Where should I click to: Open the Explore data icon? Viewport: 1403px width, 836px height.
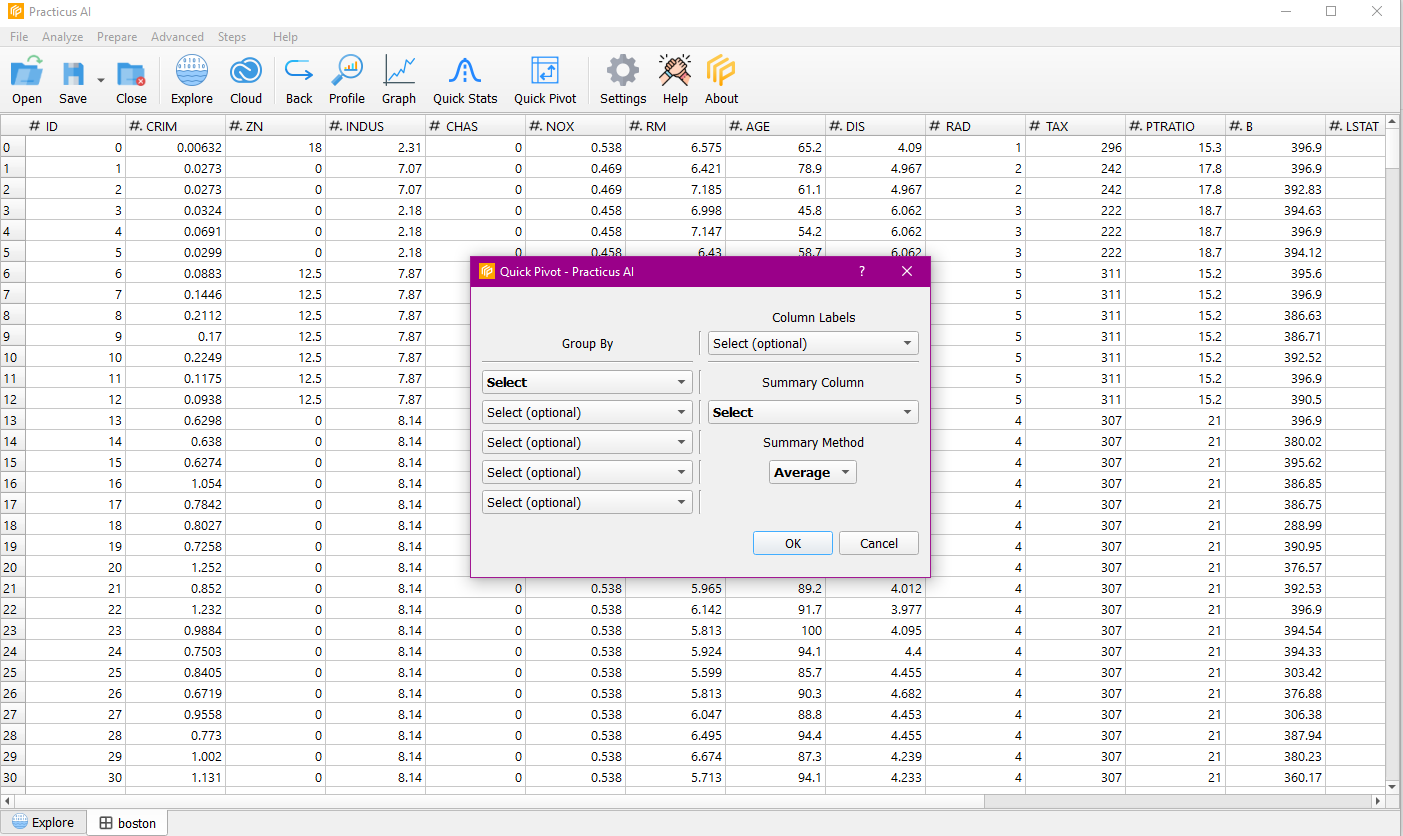(191, 73)
